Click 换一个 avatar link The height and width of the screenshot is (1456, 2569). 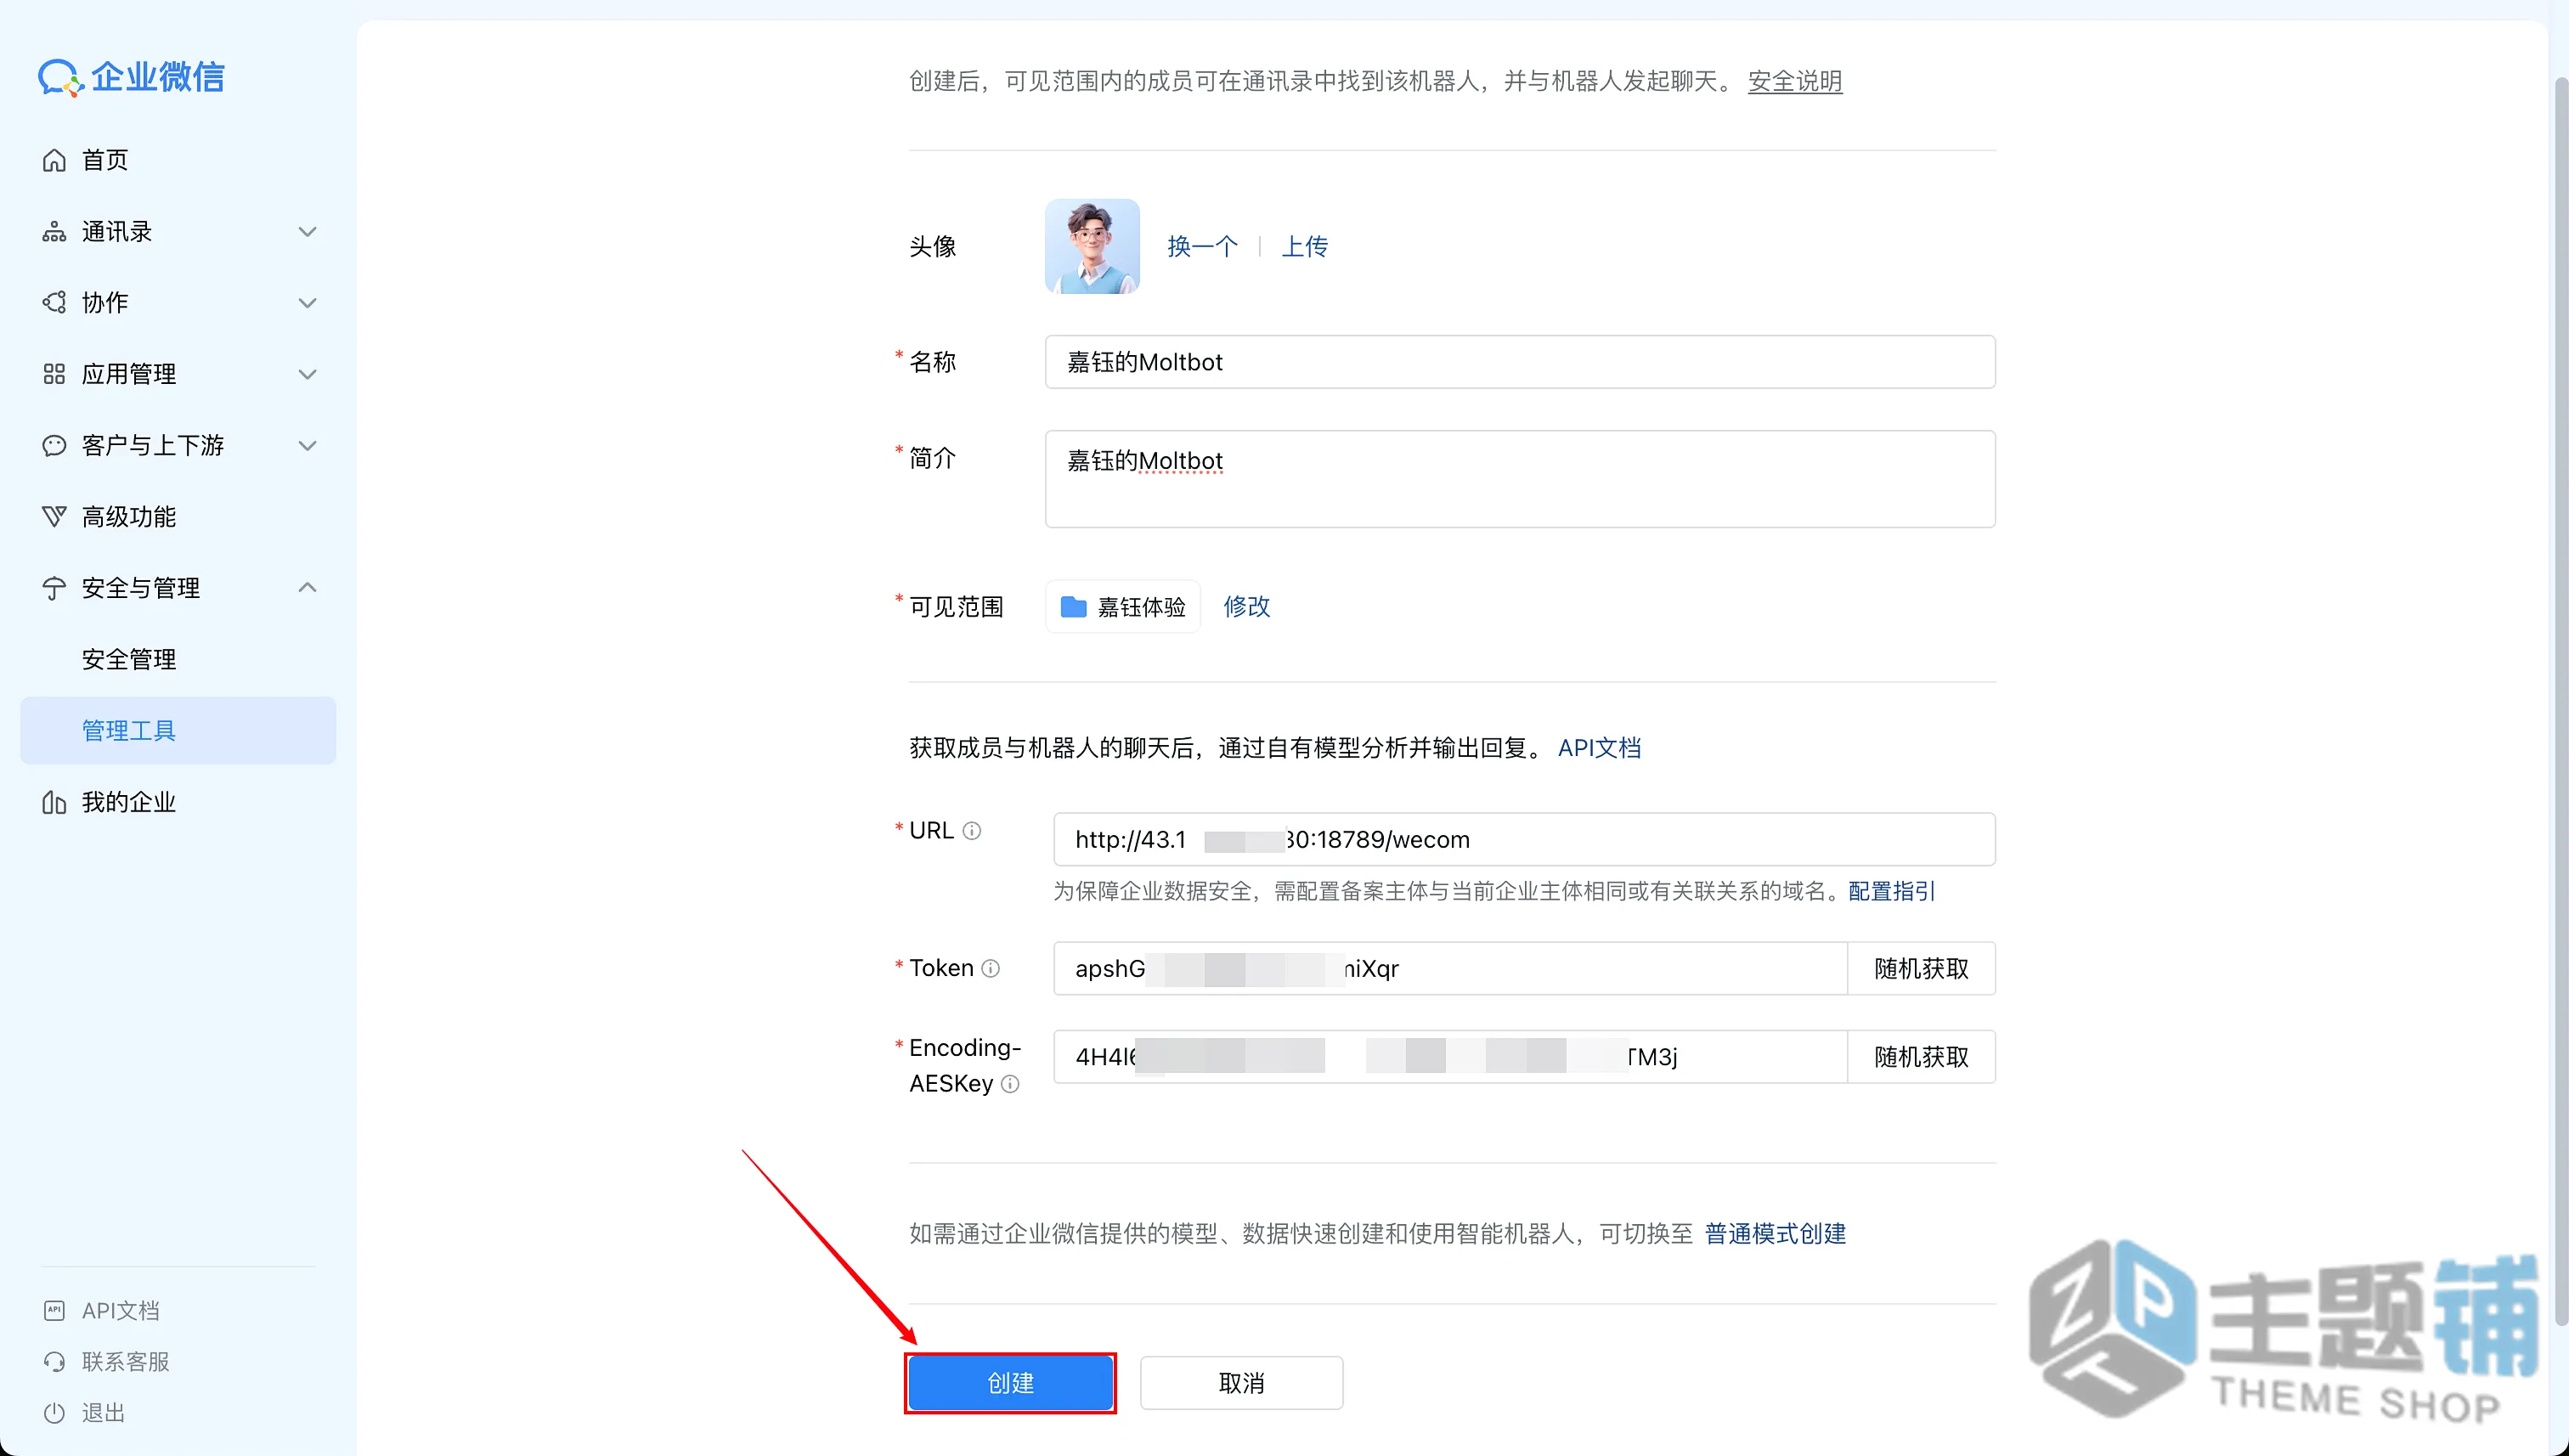click(1202, 247)
